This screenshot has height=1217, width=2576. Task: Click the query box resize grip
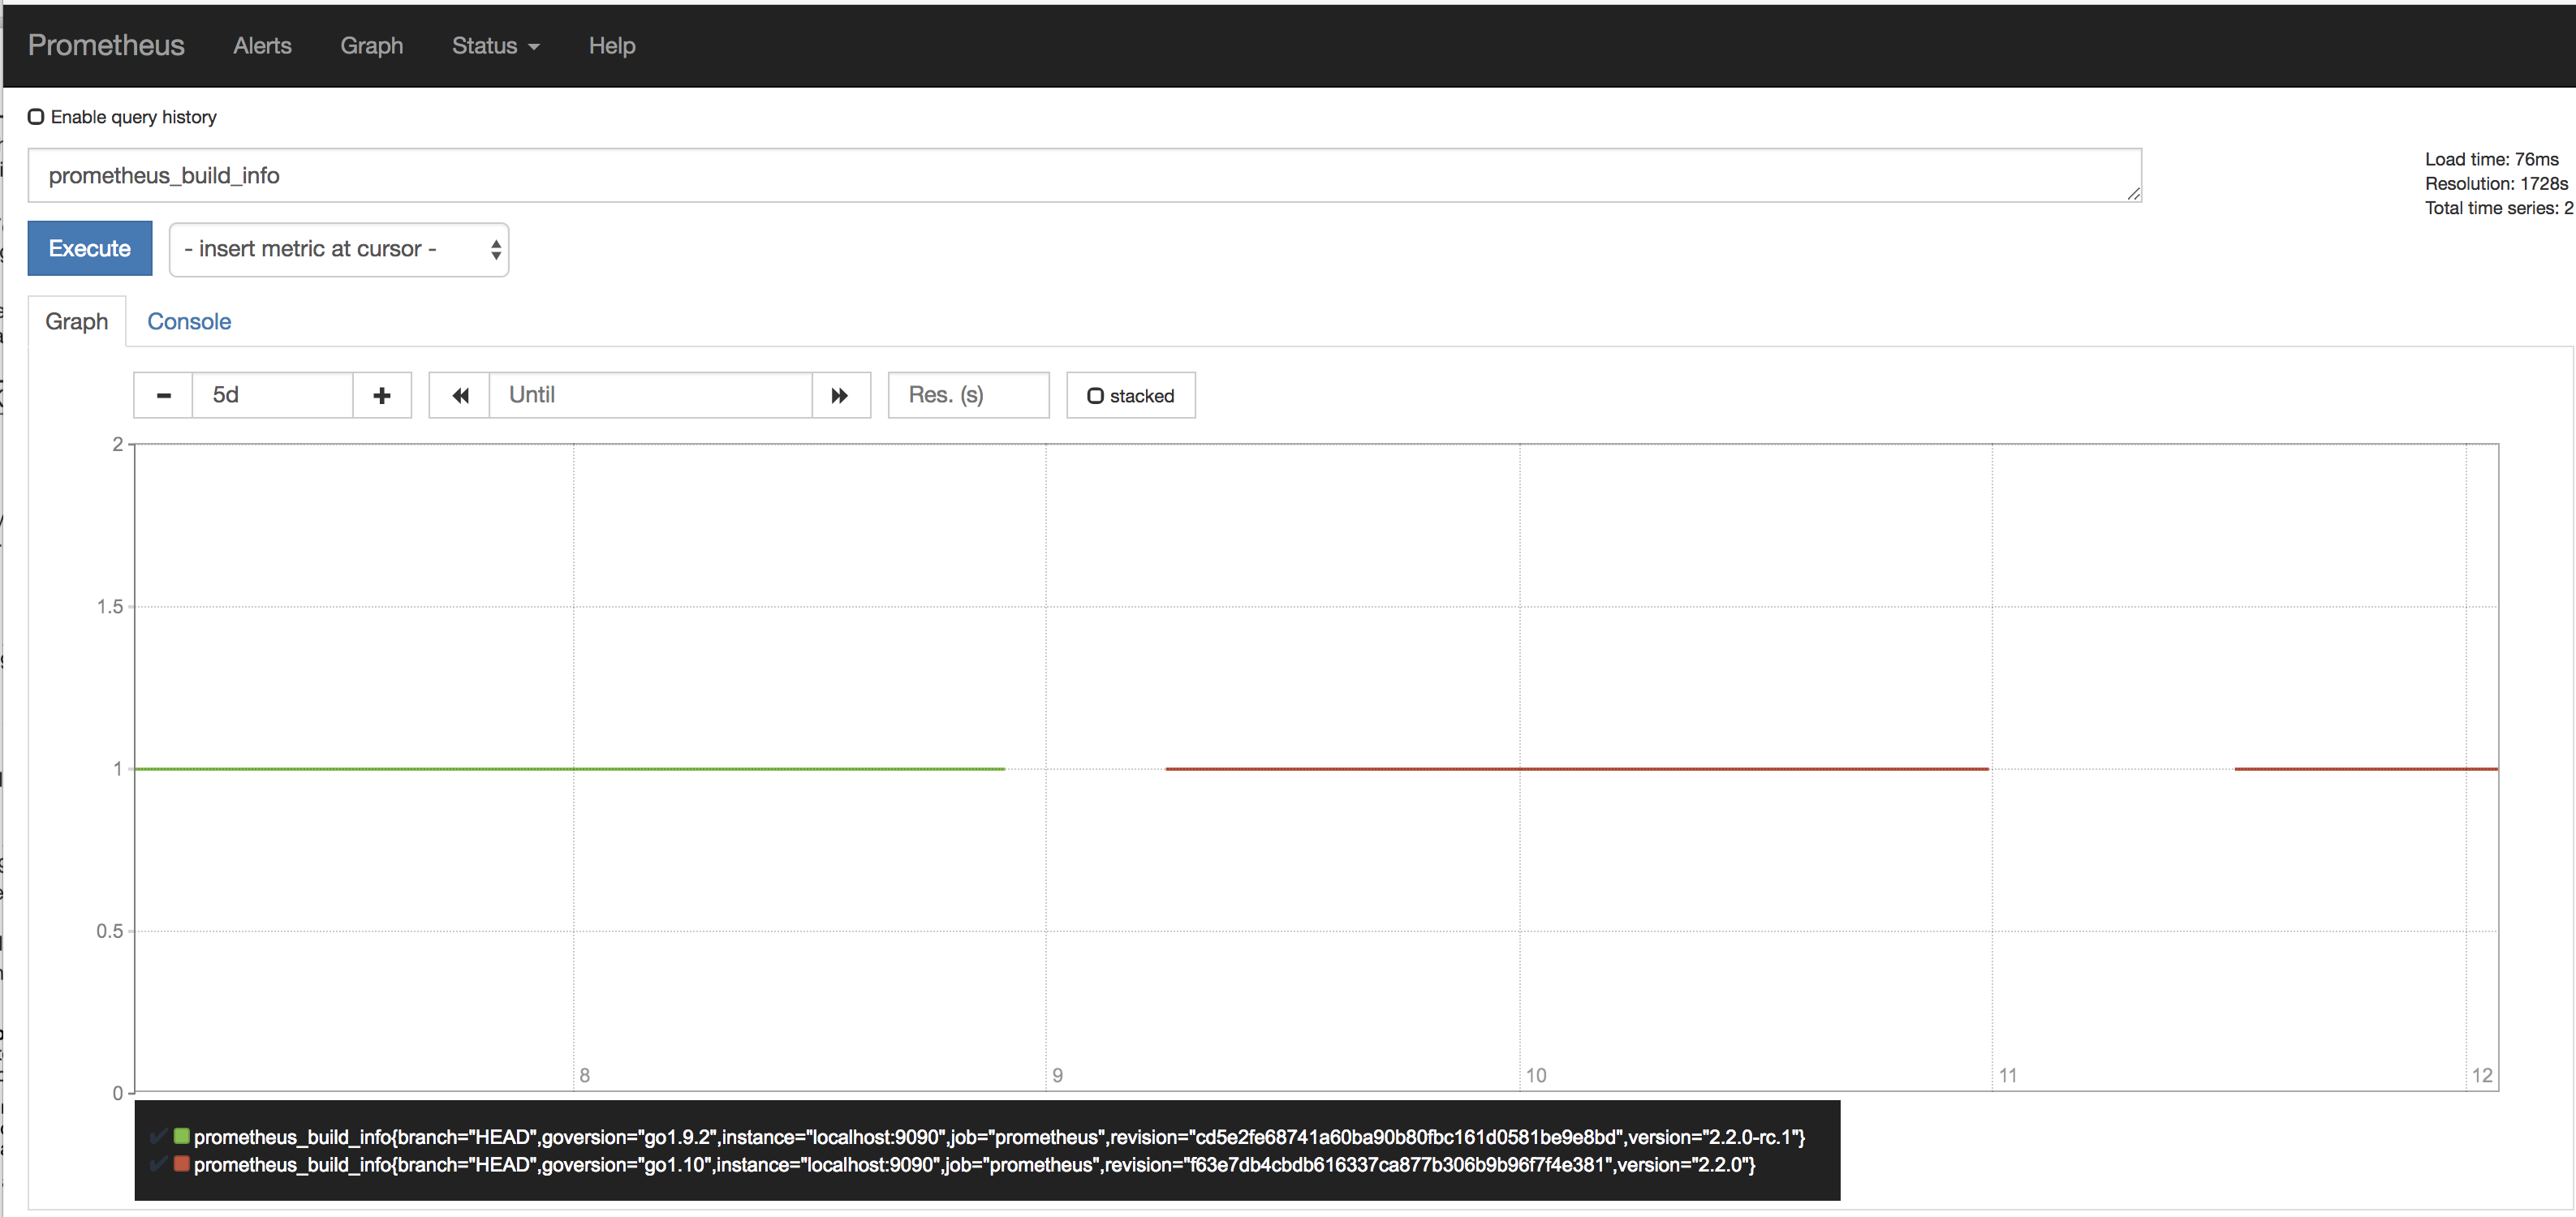[2132, 196]
